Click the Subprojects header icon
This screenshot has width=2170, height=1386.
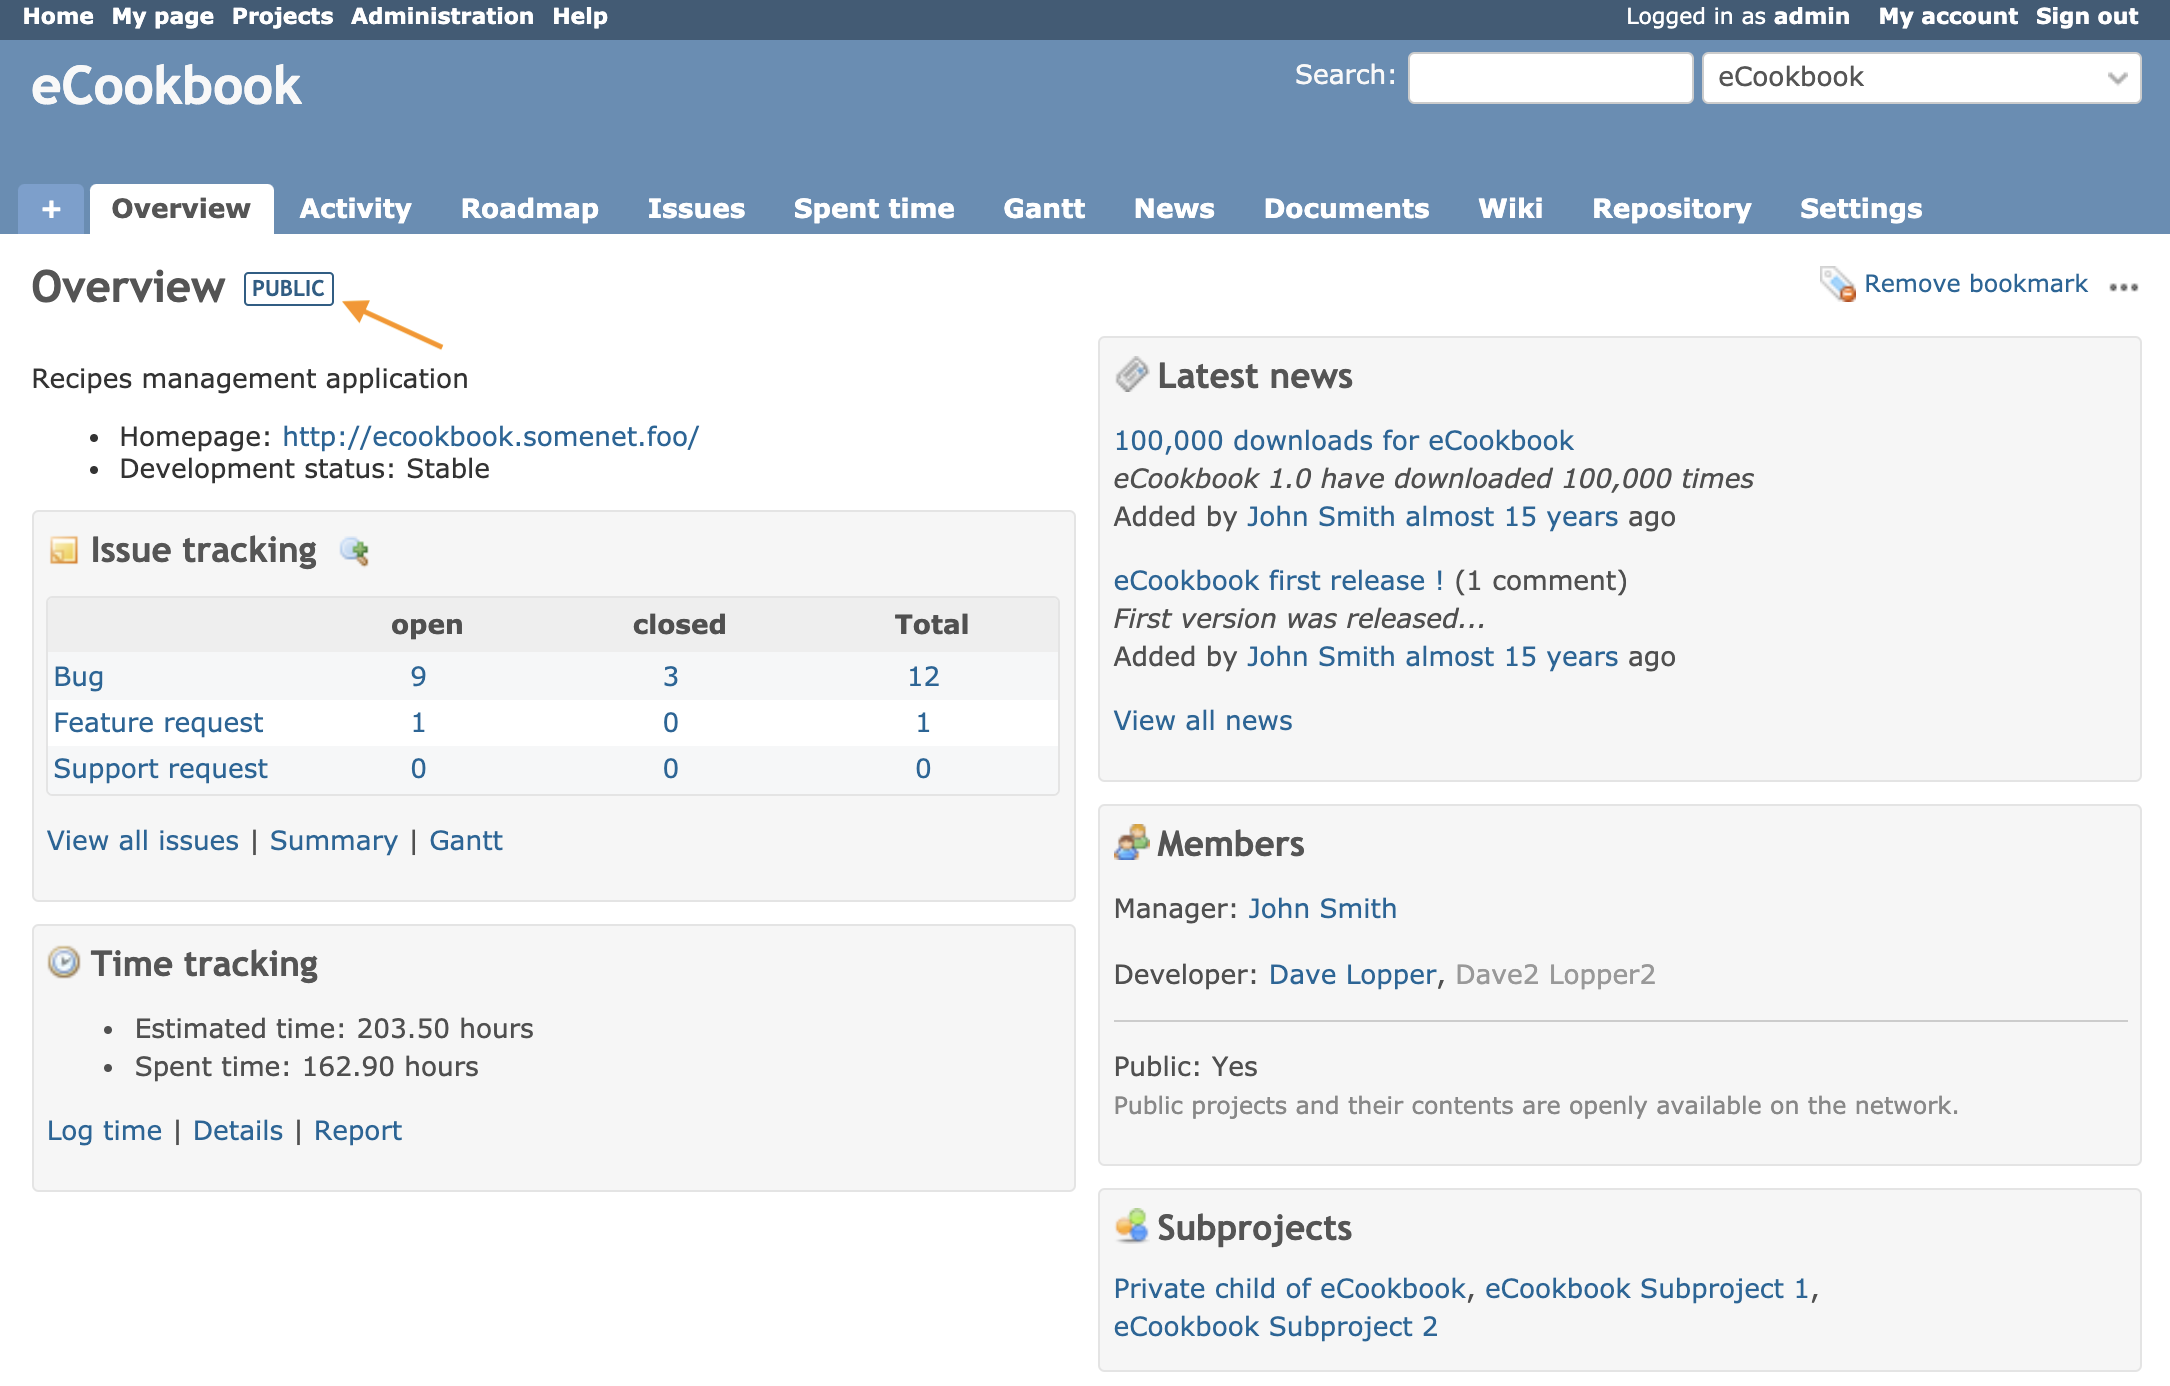pyautogui.click(x=1131, y=1226)
